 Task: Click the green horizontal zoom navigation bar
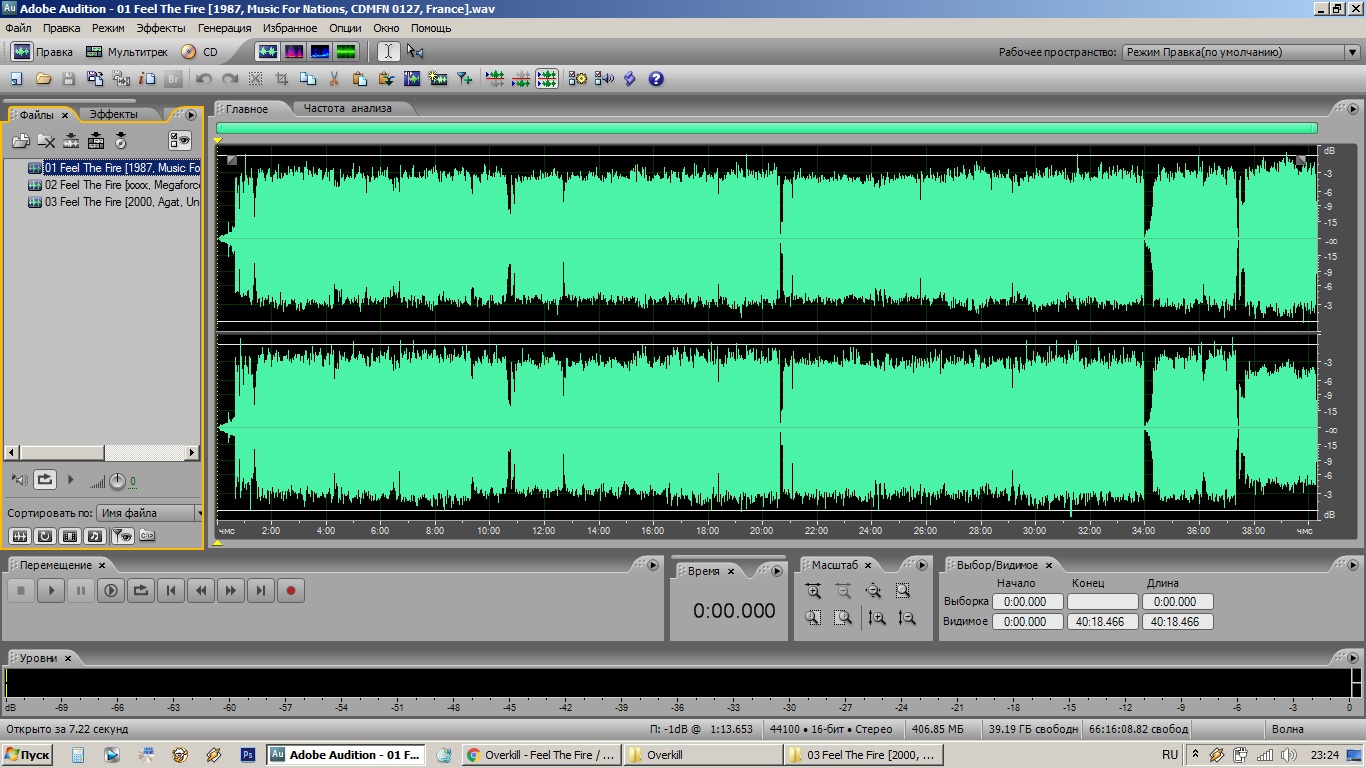[766, 128]
